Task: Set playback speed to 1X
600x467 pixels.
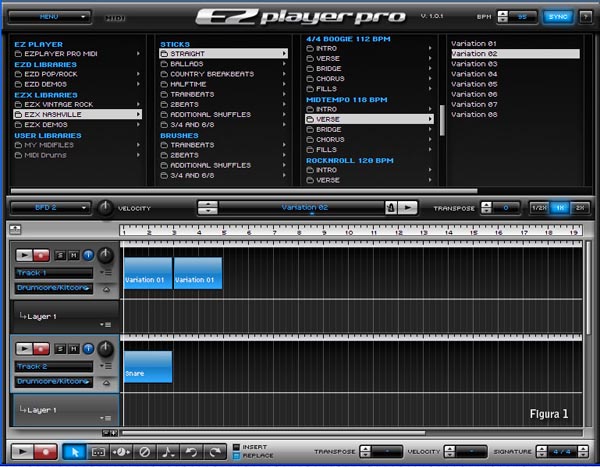Action: [560, 208]
